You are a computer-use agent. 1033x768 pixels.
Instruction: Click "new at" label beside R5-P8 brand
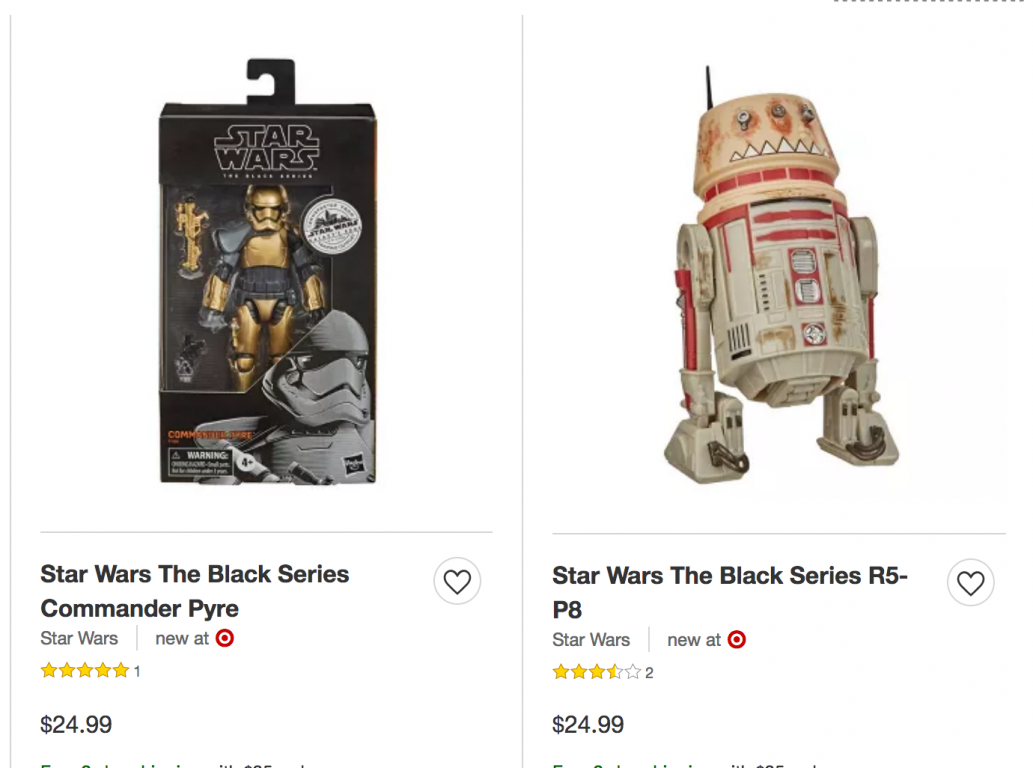point(694,640)
